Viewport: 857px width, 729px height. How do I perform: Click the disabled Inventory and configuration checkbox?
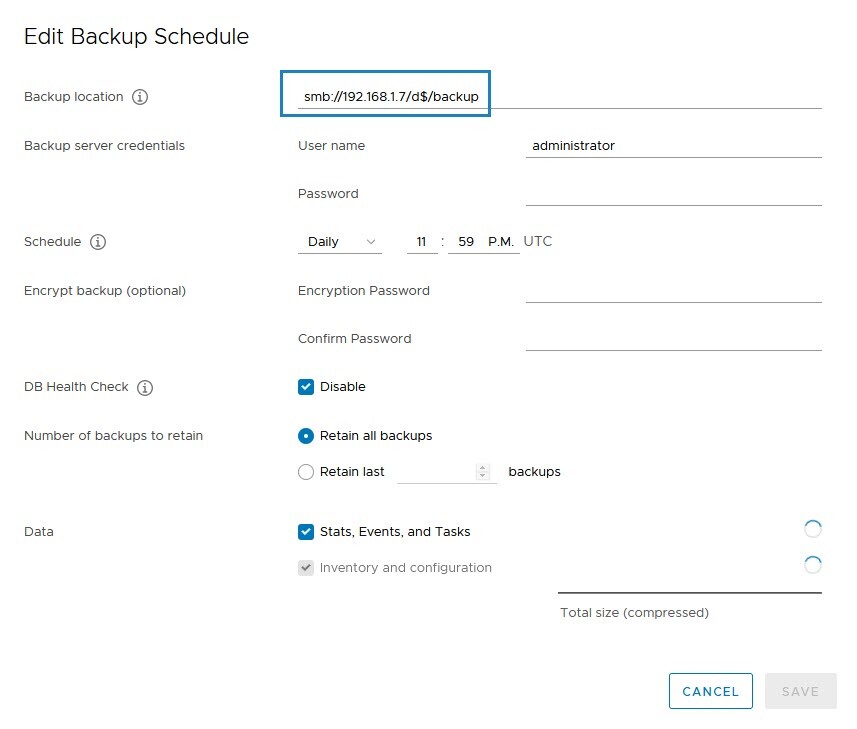click(x=306, y=568)
